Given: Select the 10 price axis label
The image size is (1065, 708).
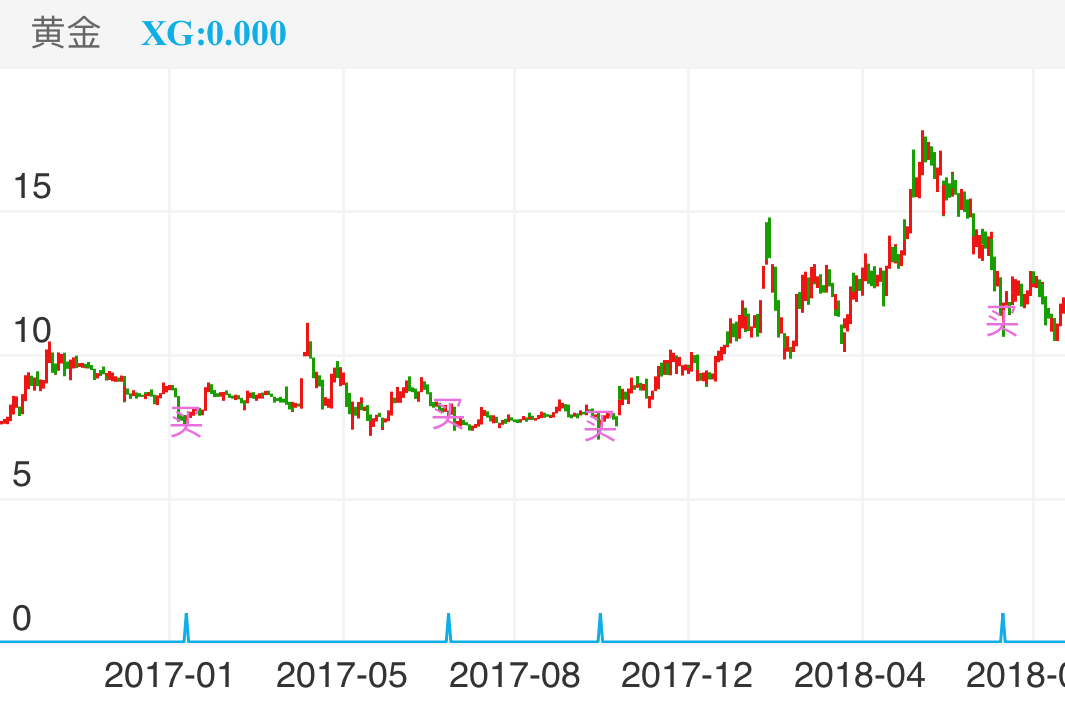Looking at the screenshot, I should point(31,330).
